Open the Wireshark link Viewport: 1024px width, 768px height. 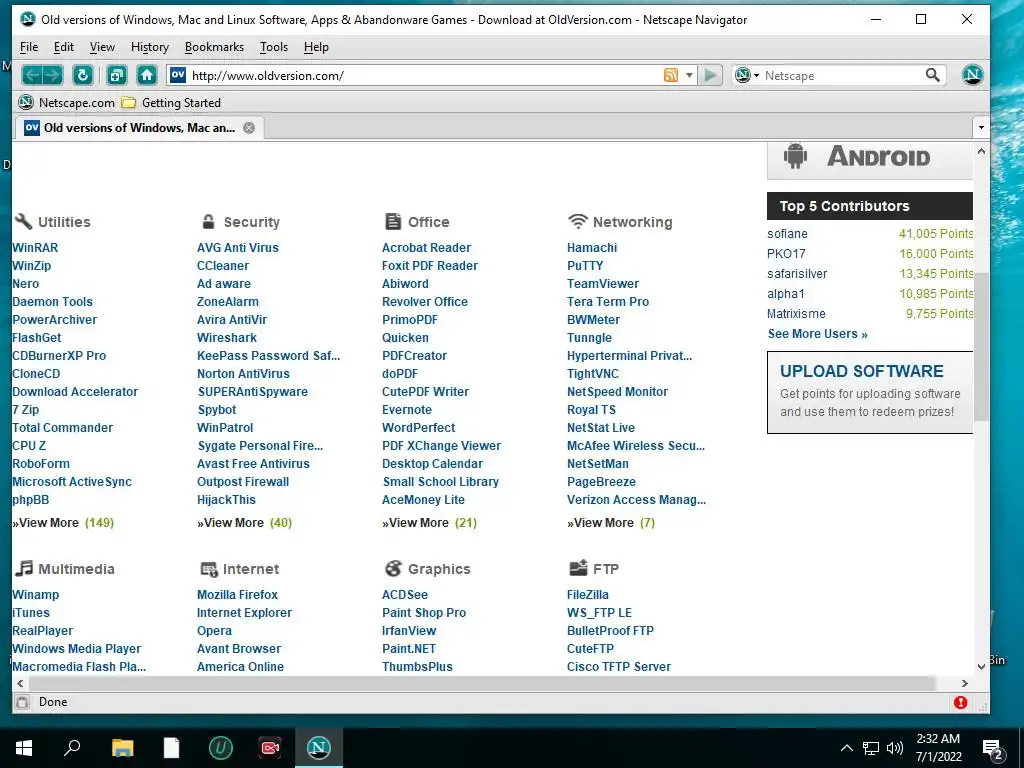tap(227, 338)
